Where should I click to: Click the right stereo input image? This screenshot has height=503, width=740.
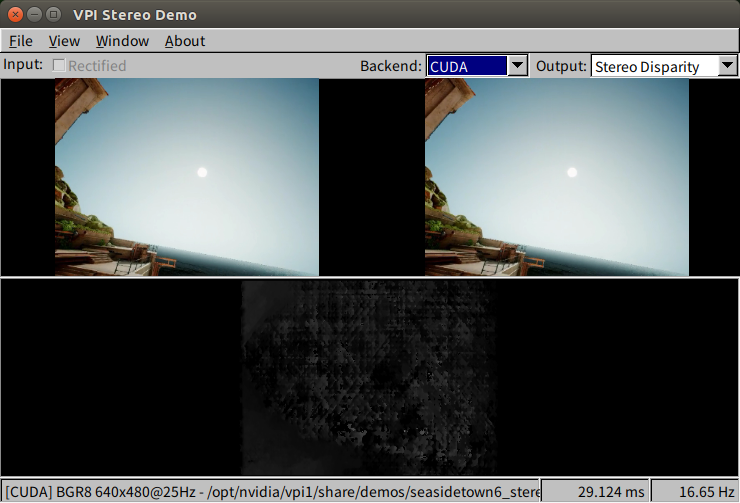coord(557,177)
